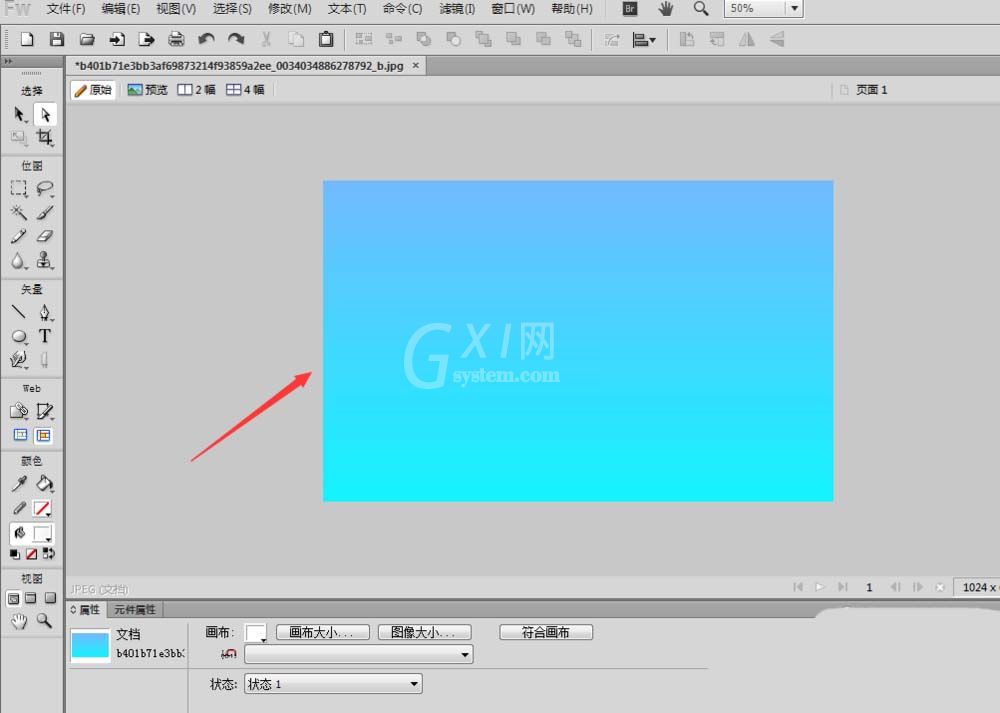Select the Blur tool
The height and width of the screenshot is (713, 1000).
click(19, 260)
